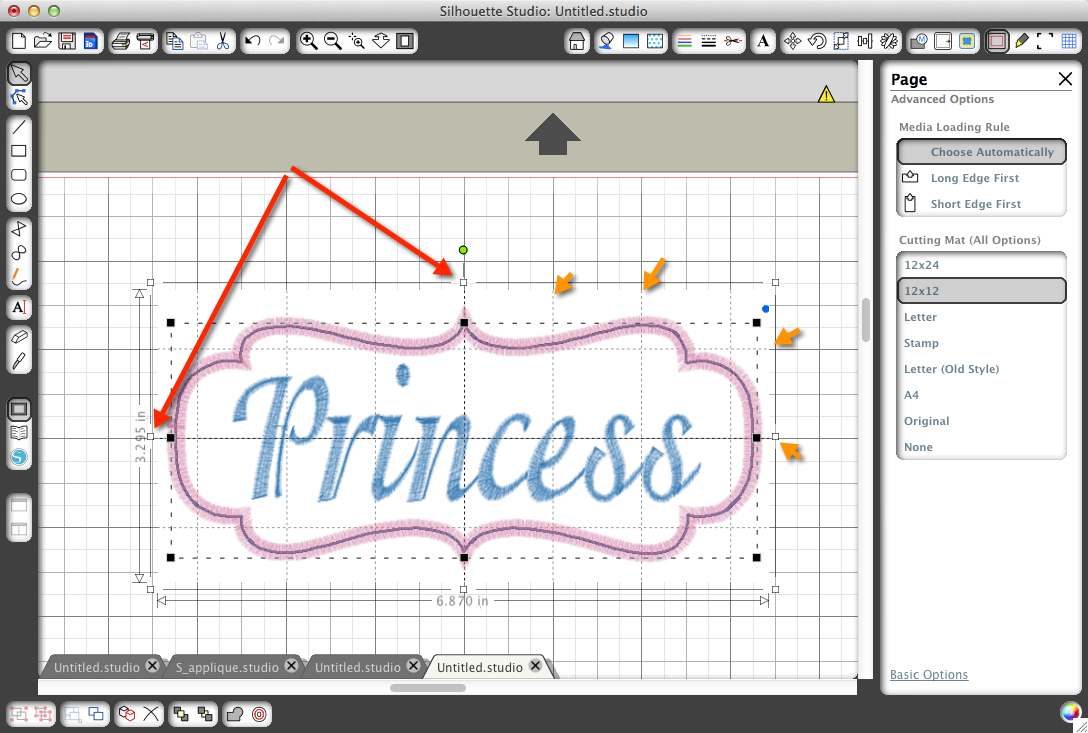Click the Save file icon

[67, 41]
